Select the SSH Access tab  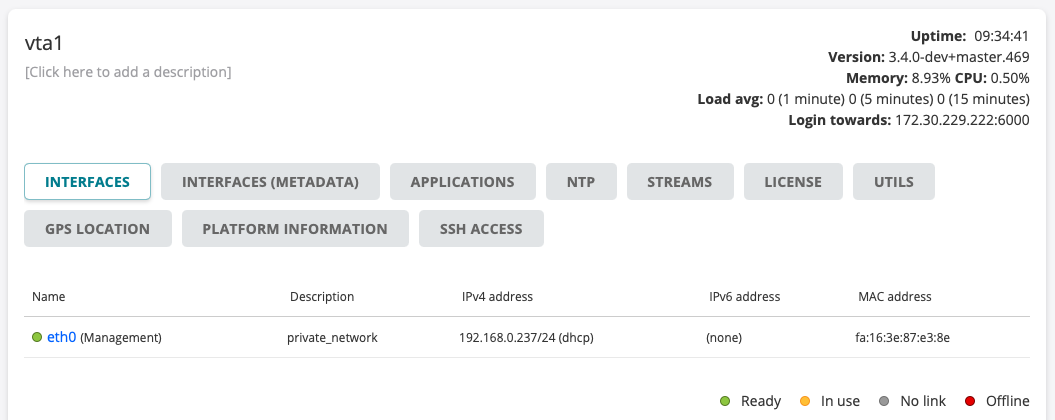click(481, 228)
